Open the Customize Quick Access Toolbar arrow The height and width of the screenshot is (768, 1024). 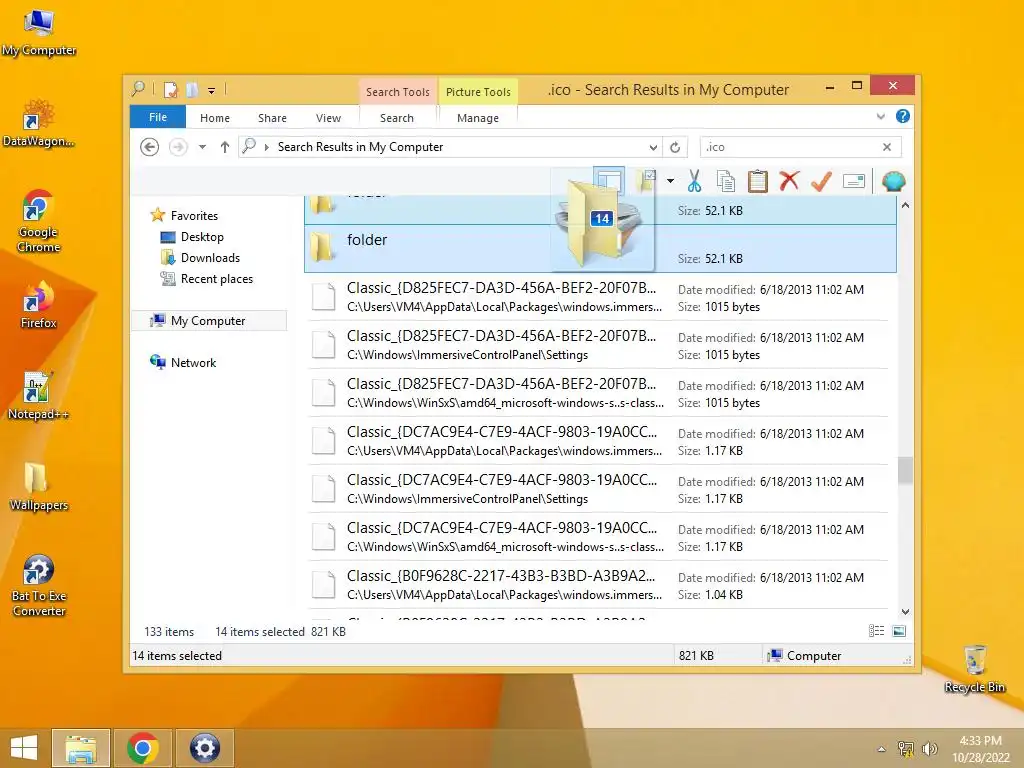point(211,91)
